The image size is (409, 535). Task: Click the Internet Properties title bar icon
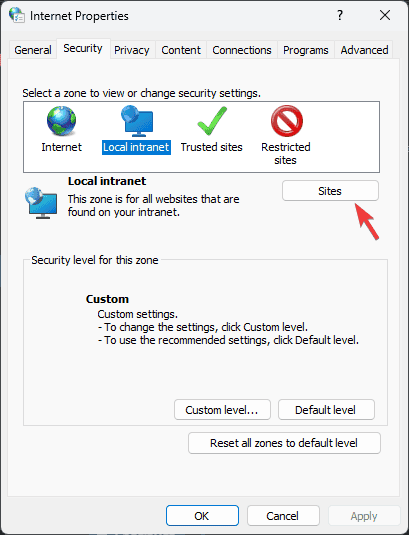[x=17, y=15]
